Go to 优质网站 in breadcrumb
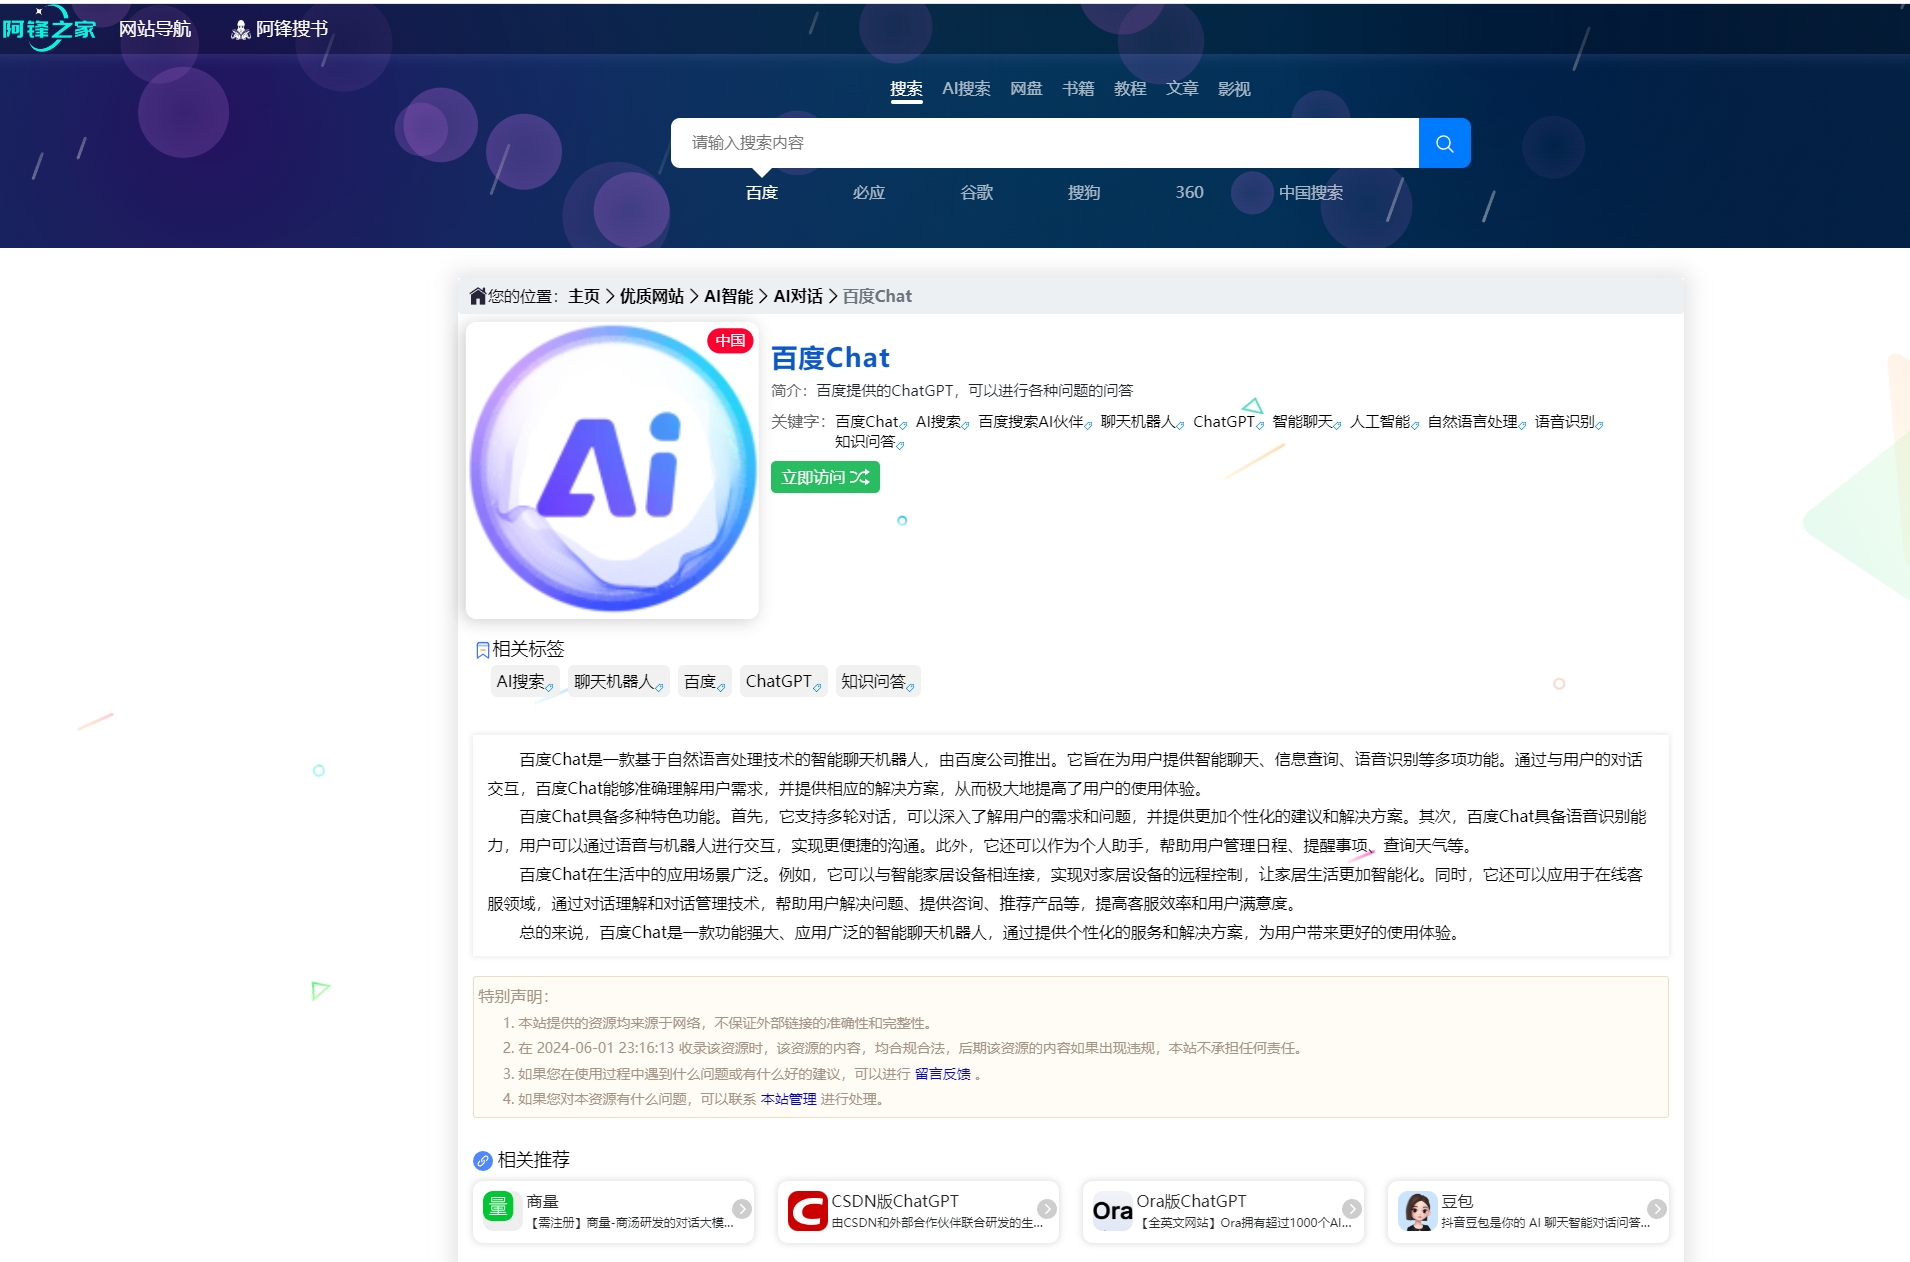 coord(652,296)
